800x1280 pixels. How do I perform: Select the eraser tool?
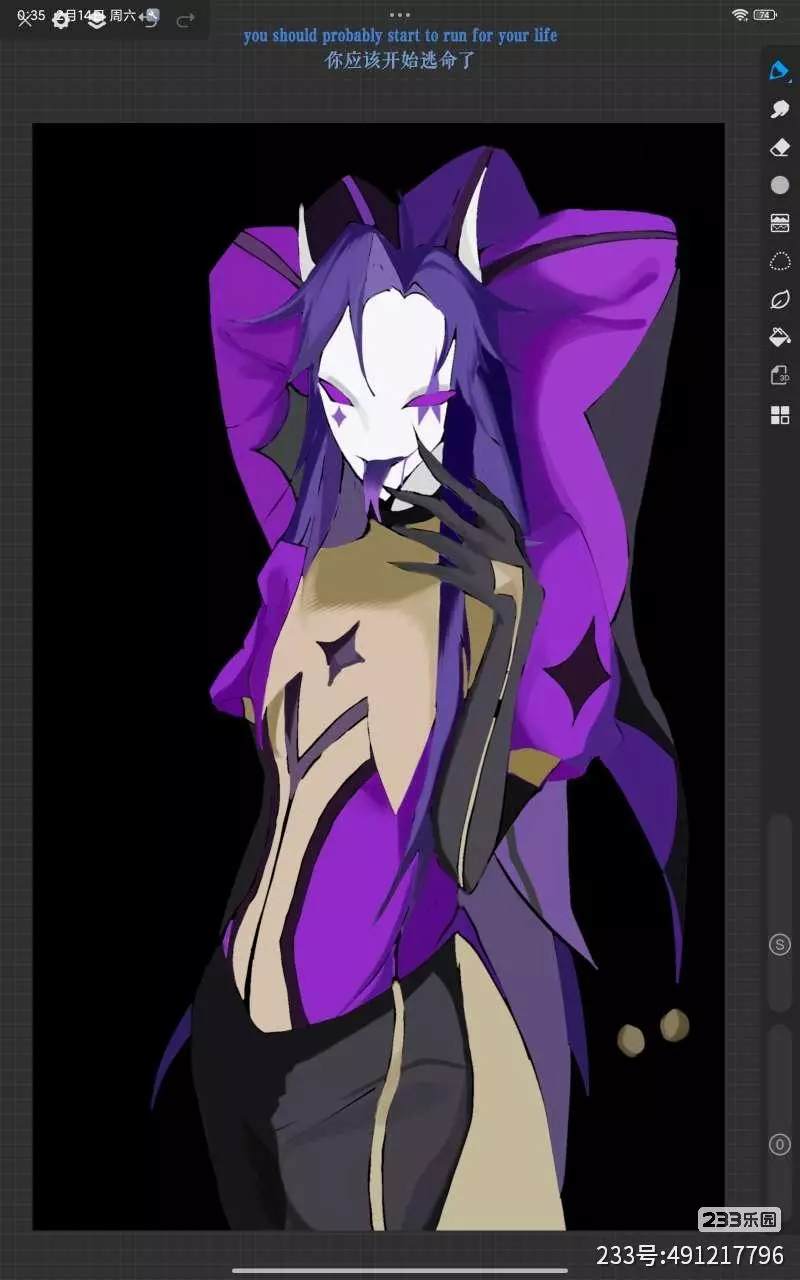[x=780, y=147]
